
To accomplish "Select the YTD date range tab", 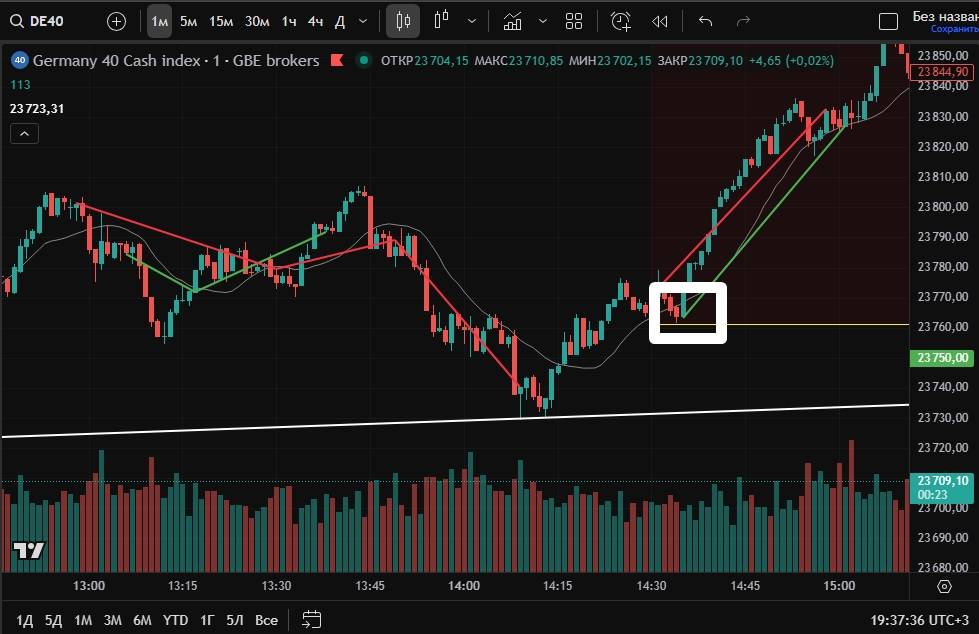I will pos(175,620).
